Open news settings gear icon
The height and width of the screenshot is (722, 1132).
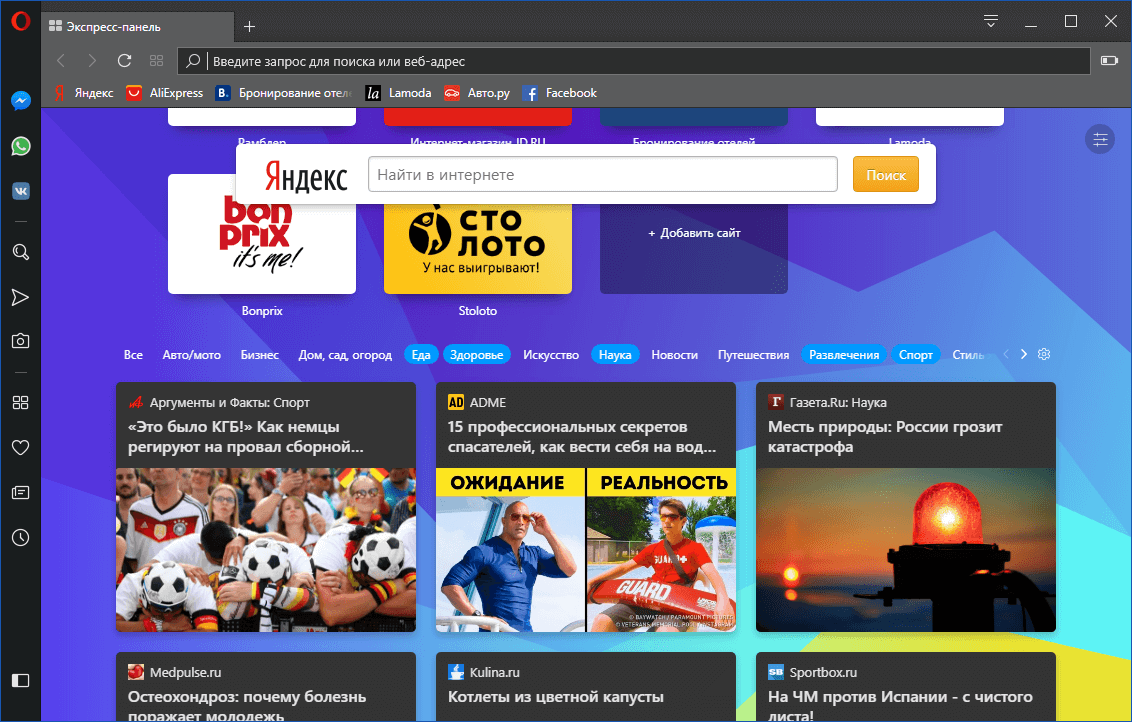coord(1044,355)
